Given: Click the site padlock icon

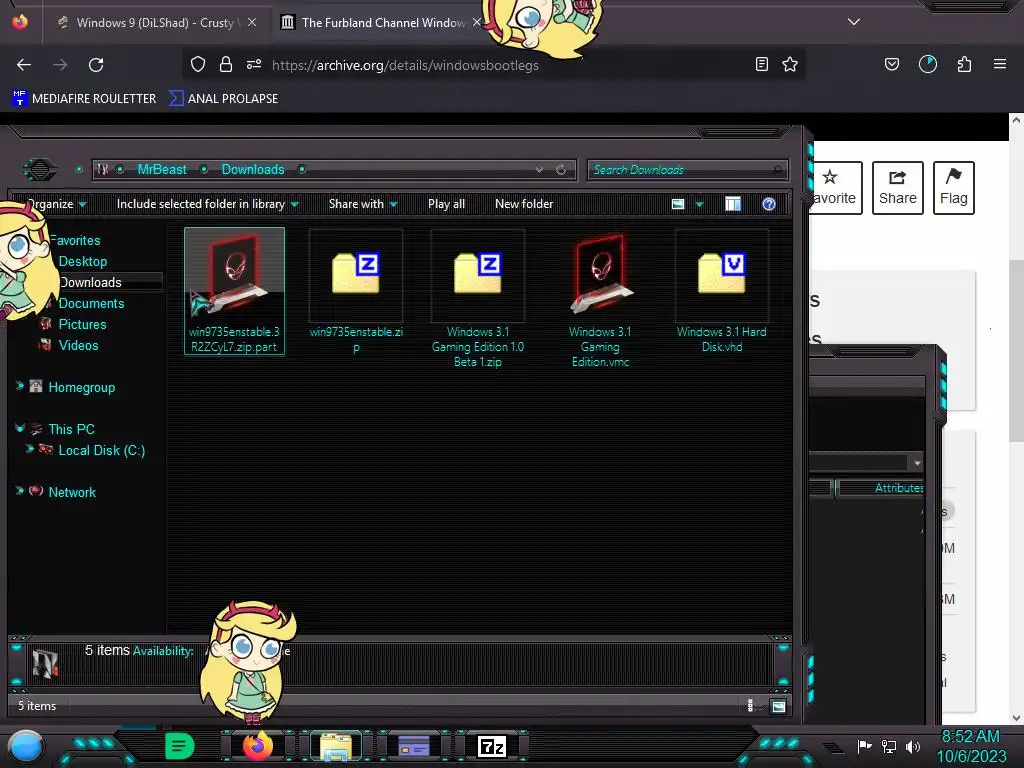Looking at the screenshot, I should 226,64.
